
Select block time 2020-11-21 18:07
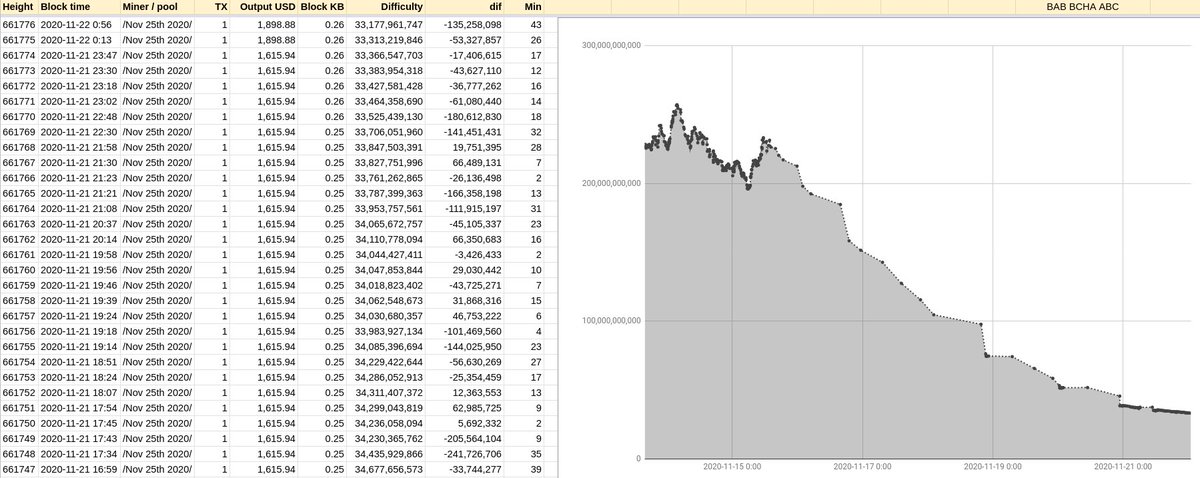click(x=78, y=393)
